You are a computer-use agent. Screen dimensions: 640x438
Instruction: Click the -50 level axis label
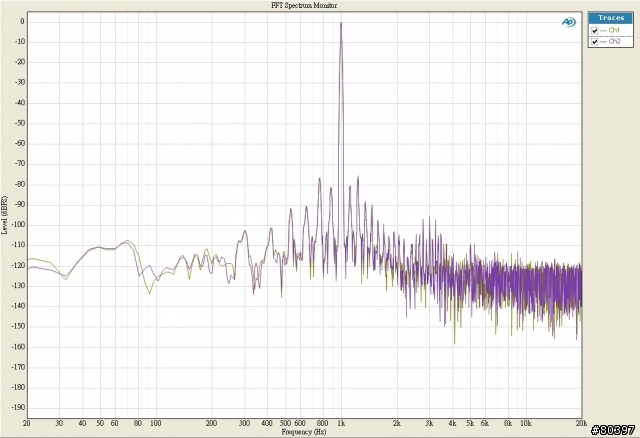(20, 123)
